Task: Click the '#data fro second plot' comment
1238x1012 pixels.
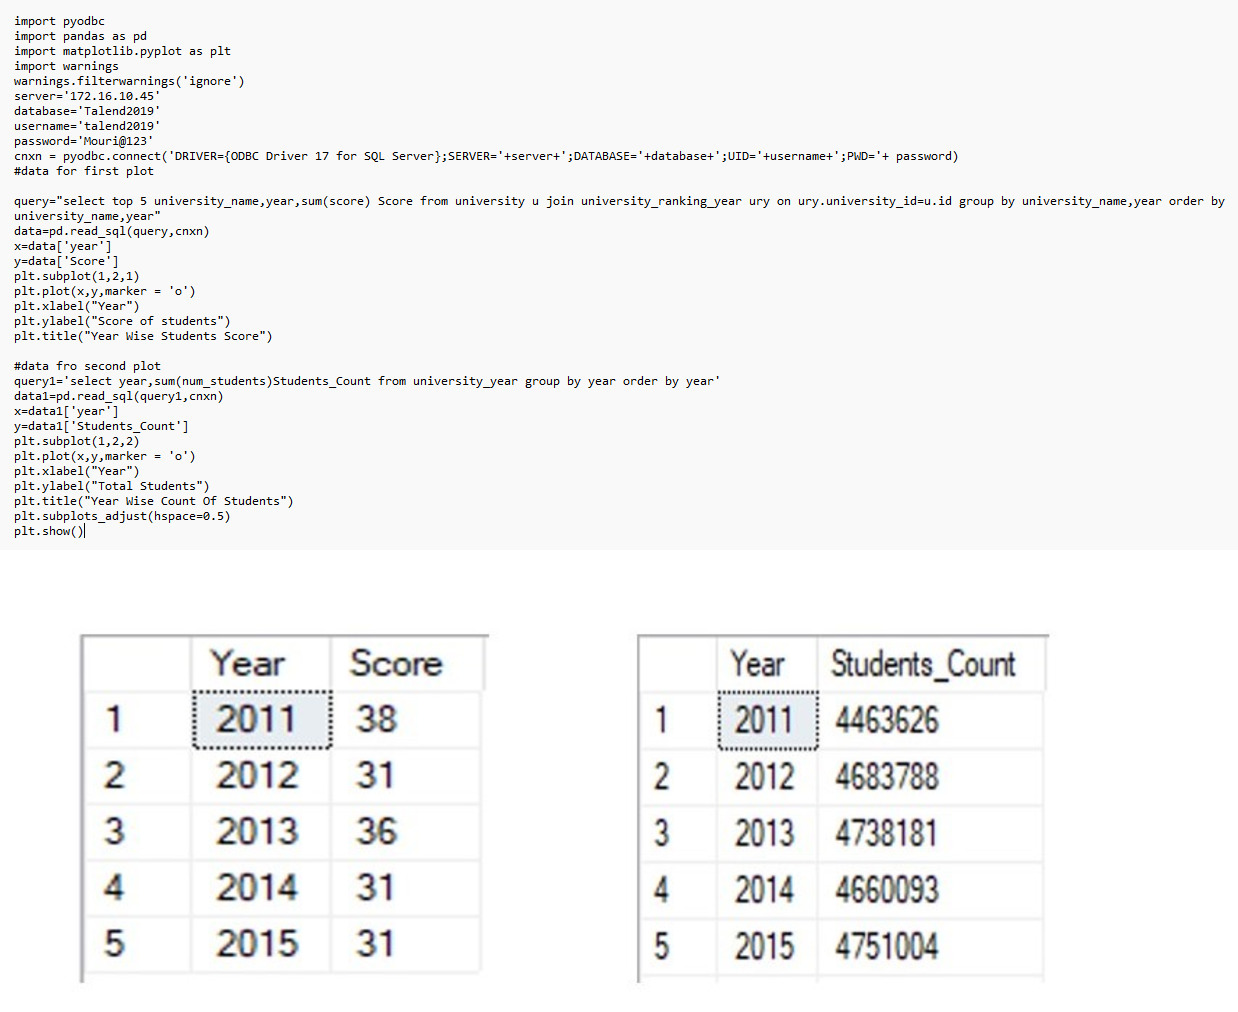Action: tap(87, 366)
